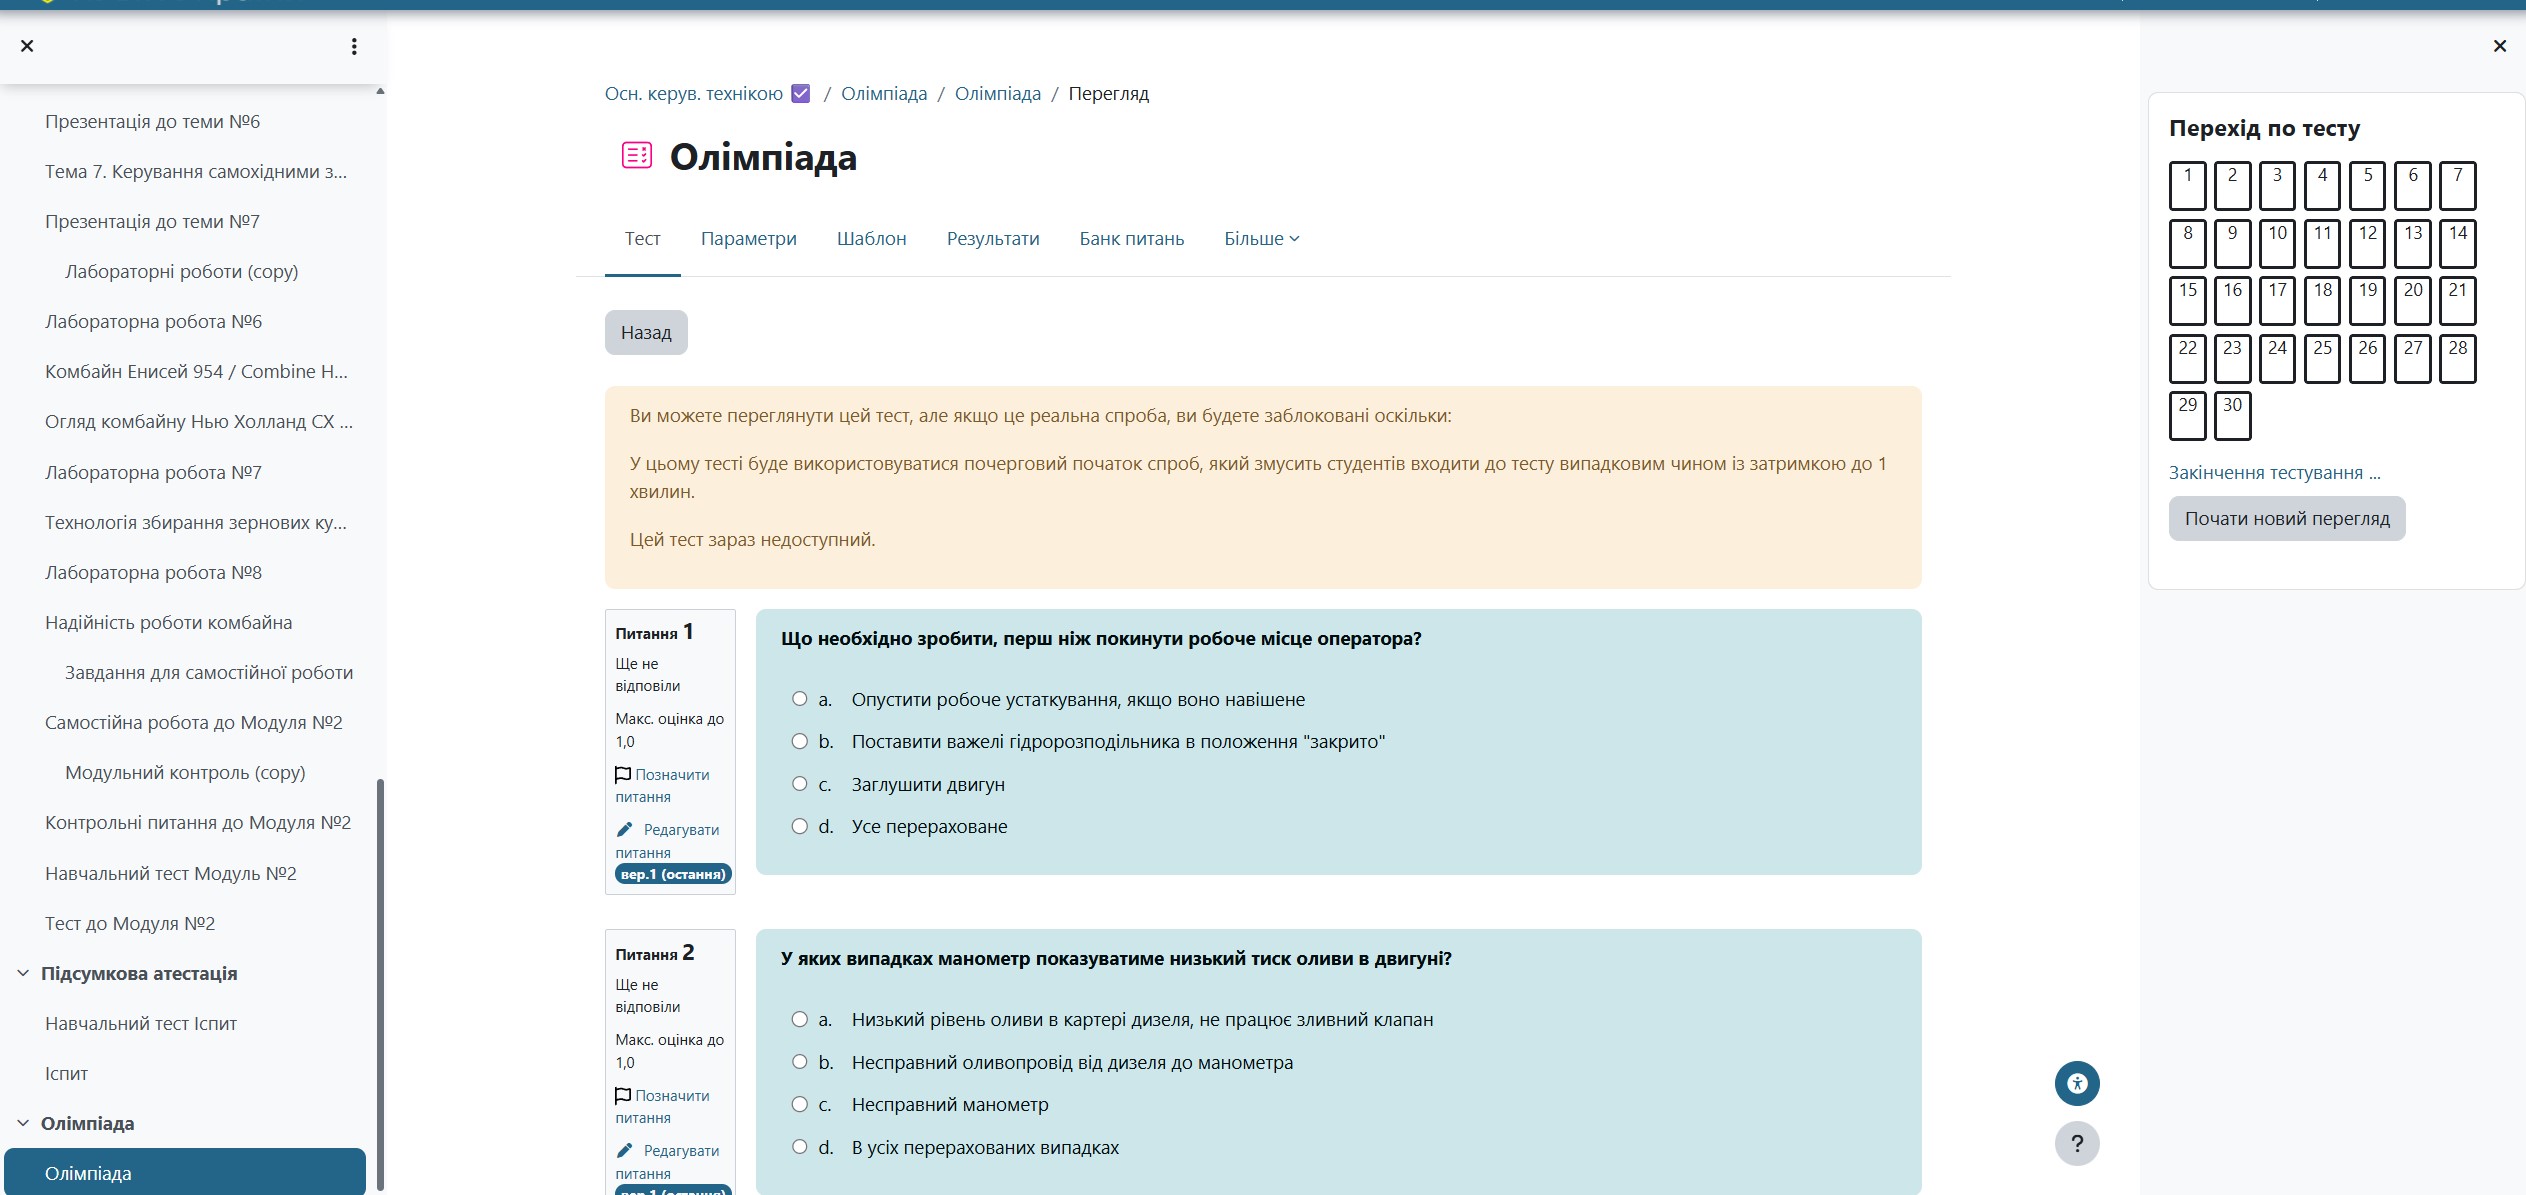Screen dimensions: 2526x1195
Task: Choose option b 'Несправний оливопровід' in question 2
Action: [x=799, y=1062]
